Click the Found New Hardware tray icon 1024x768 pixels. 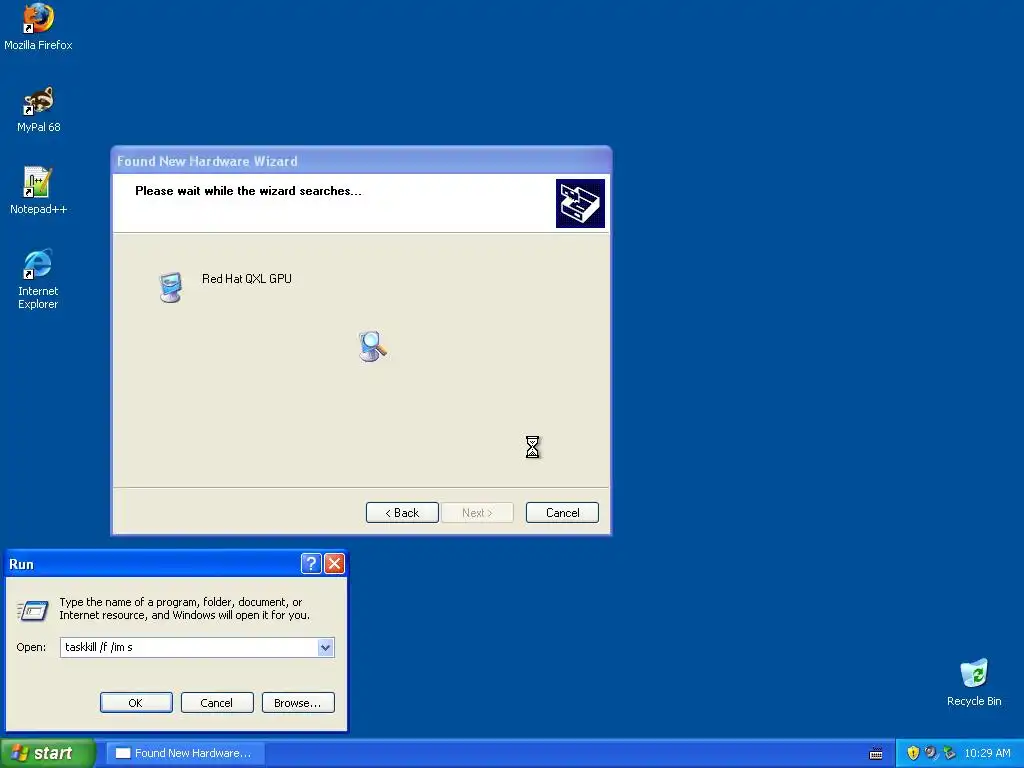click(x=931, y=753)
